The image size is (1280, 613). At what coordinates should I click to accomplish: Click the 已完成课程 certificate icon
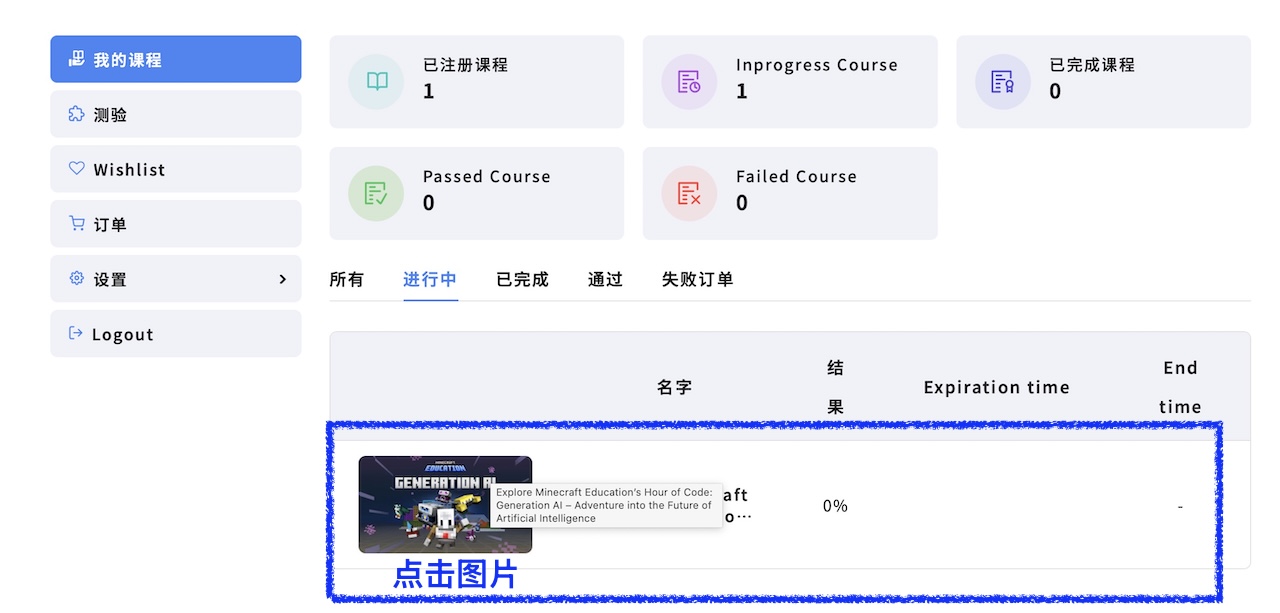point(1002,82)
